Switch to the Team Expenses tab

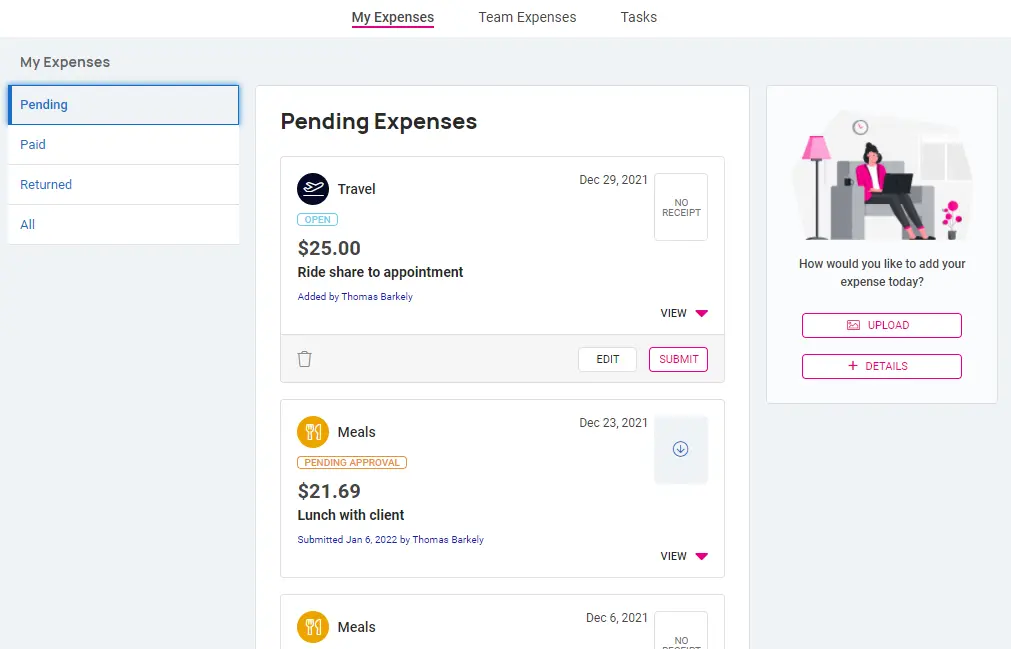point(527,17)
